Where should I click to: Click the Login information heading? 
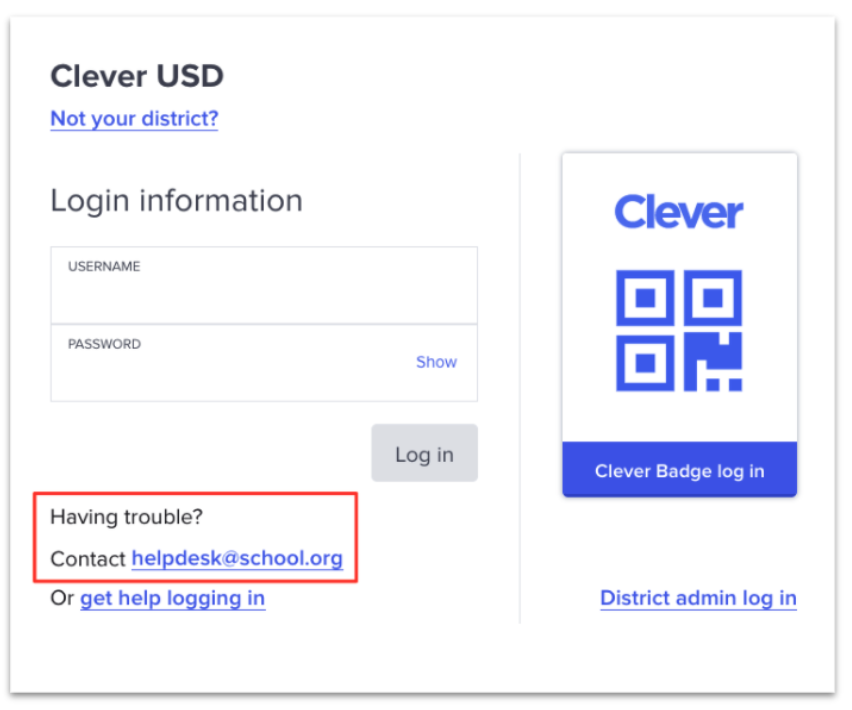tap(177, 200)
